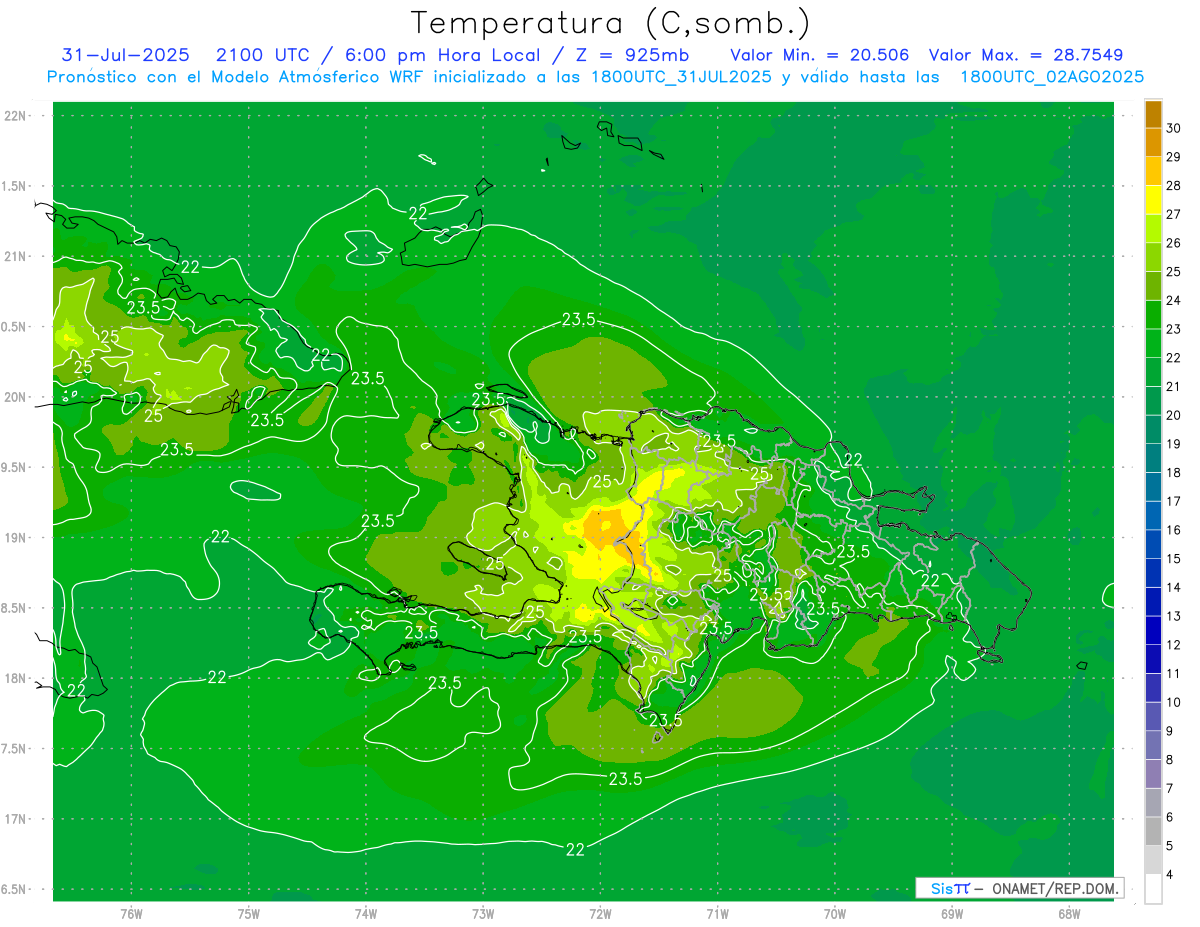Click legend value 20 on color bar
This screenshot has width=1200, height=927.
pos(1174,415)
